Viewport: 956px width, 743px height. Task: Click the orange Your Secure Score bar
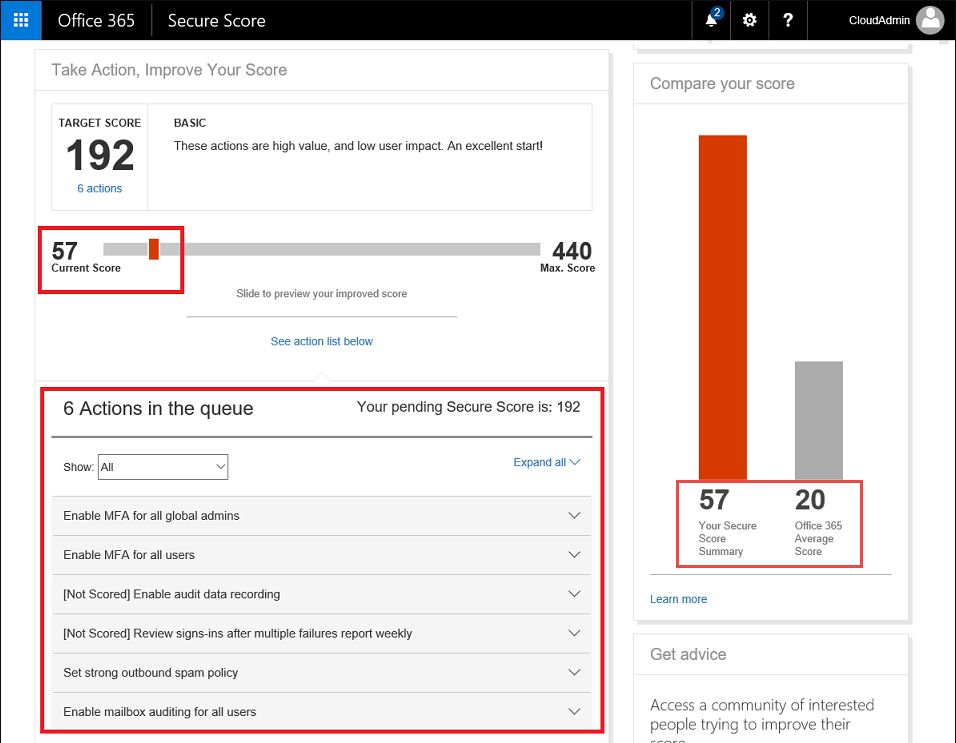pos(722,308)
